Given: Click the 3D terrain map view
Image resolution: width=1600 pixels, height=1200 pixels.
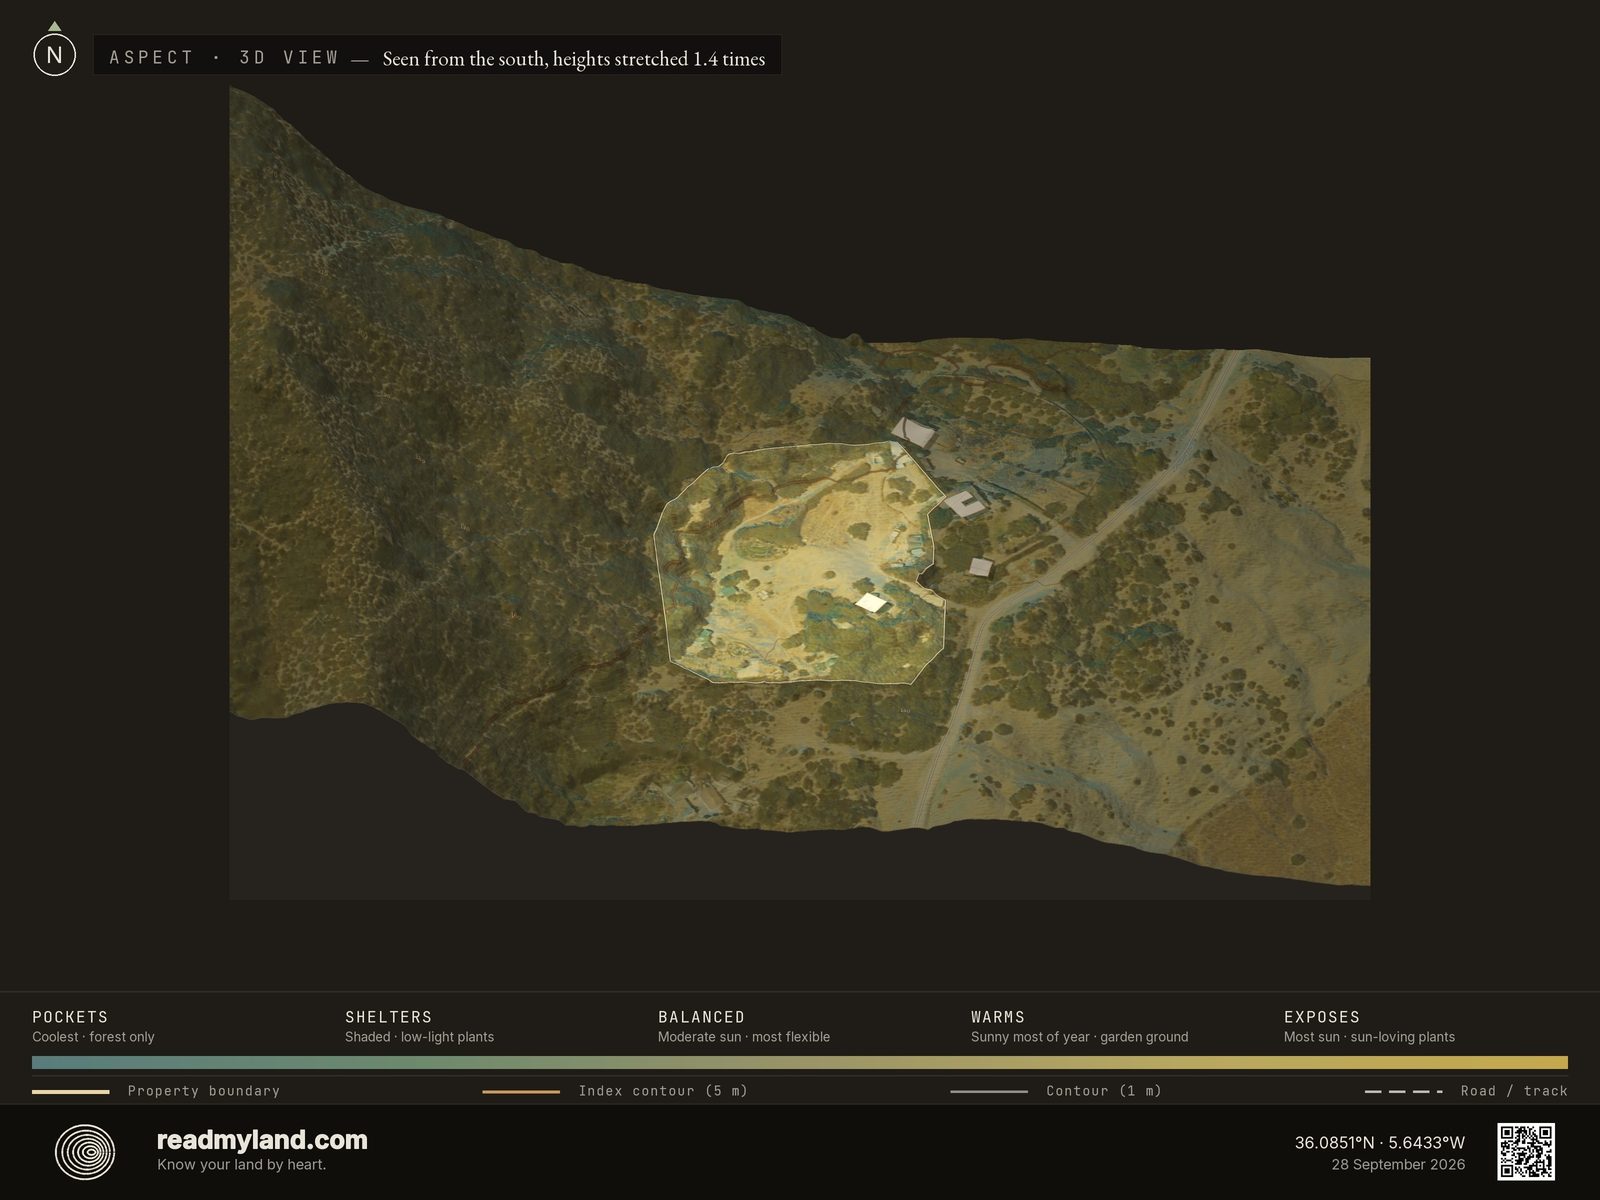Looking at the screenshot, I should (800, 493).
